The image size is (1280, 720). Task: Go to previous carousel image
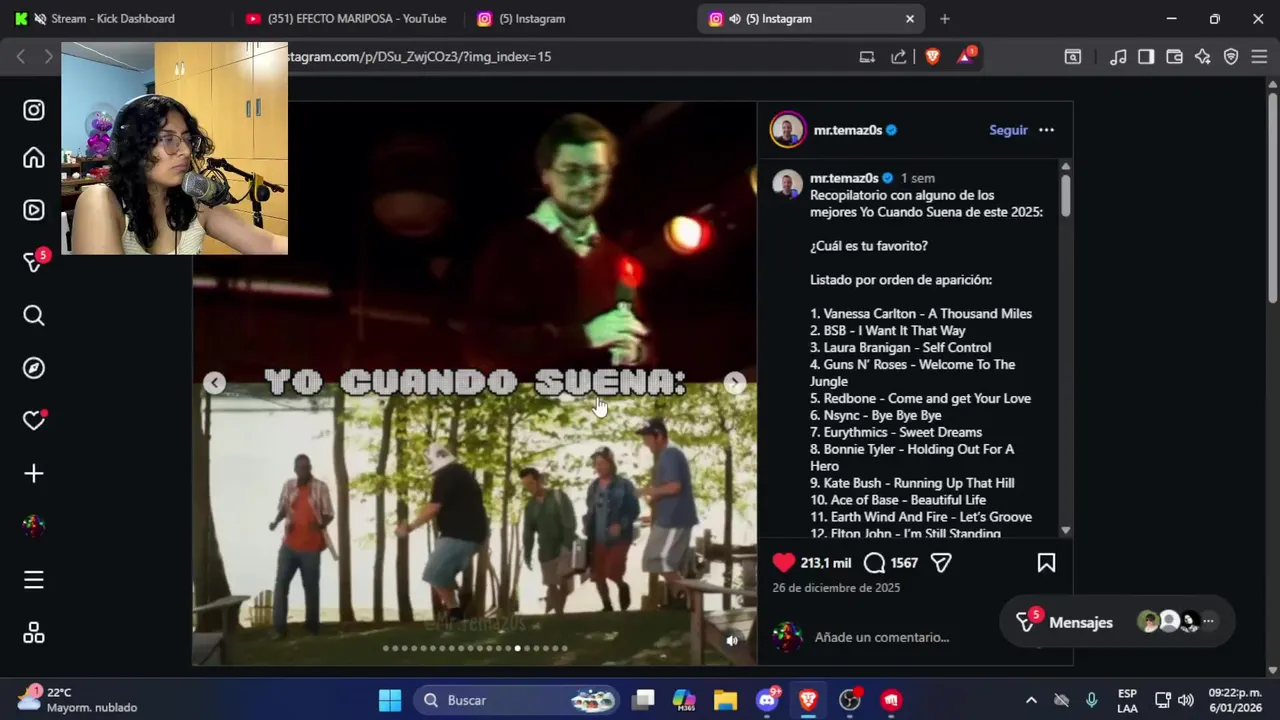click(x=214, y=383)
